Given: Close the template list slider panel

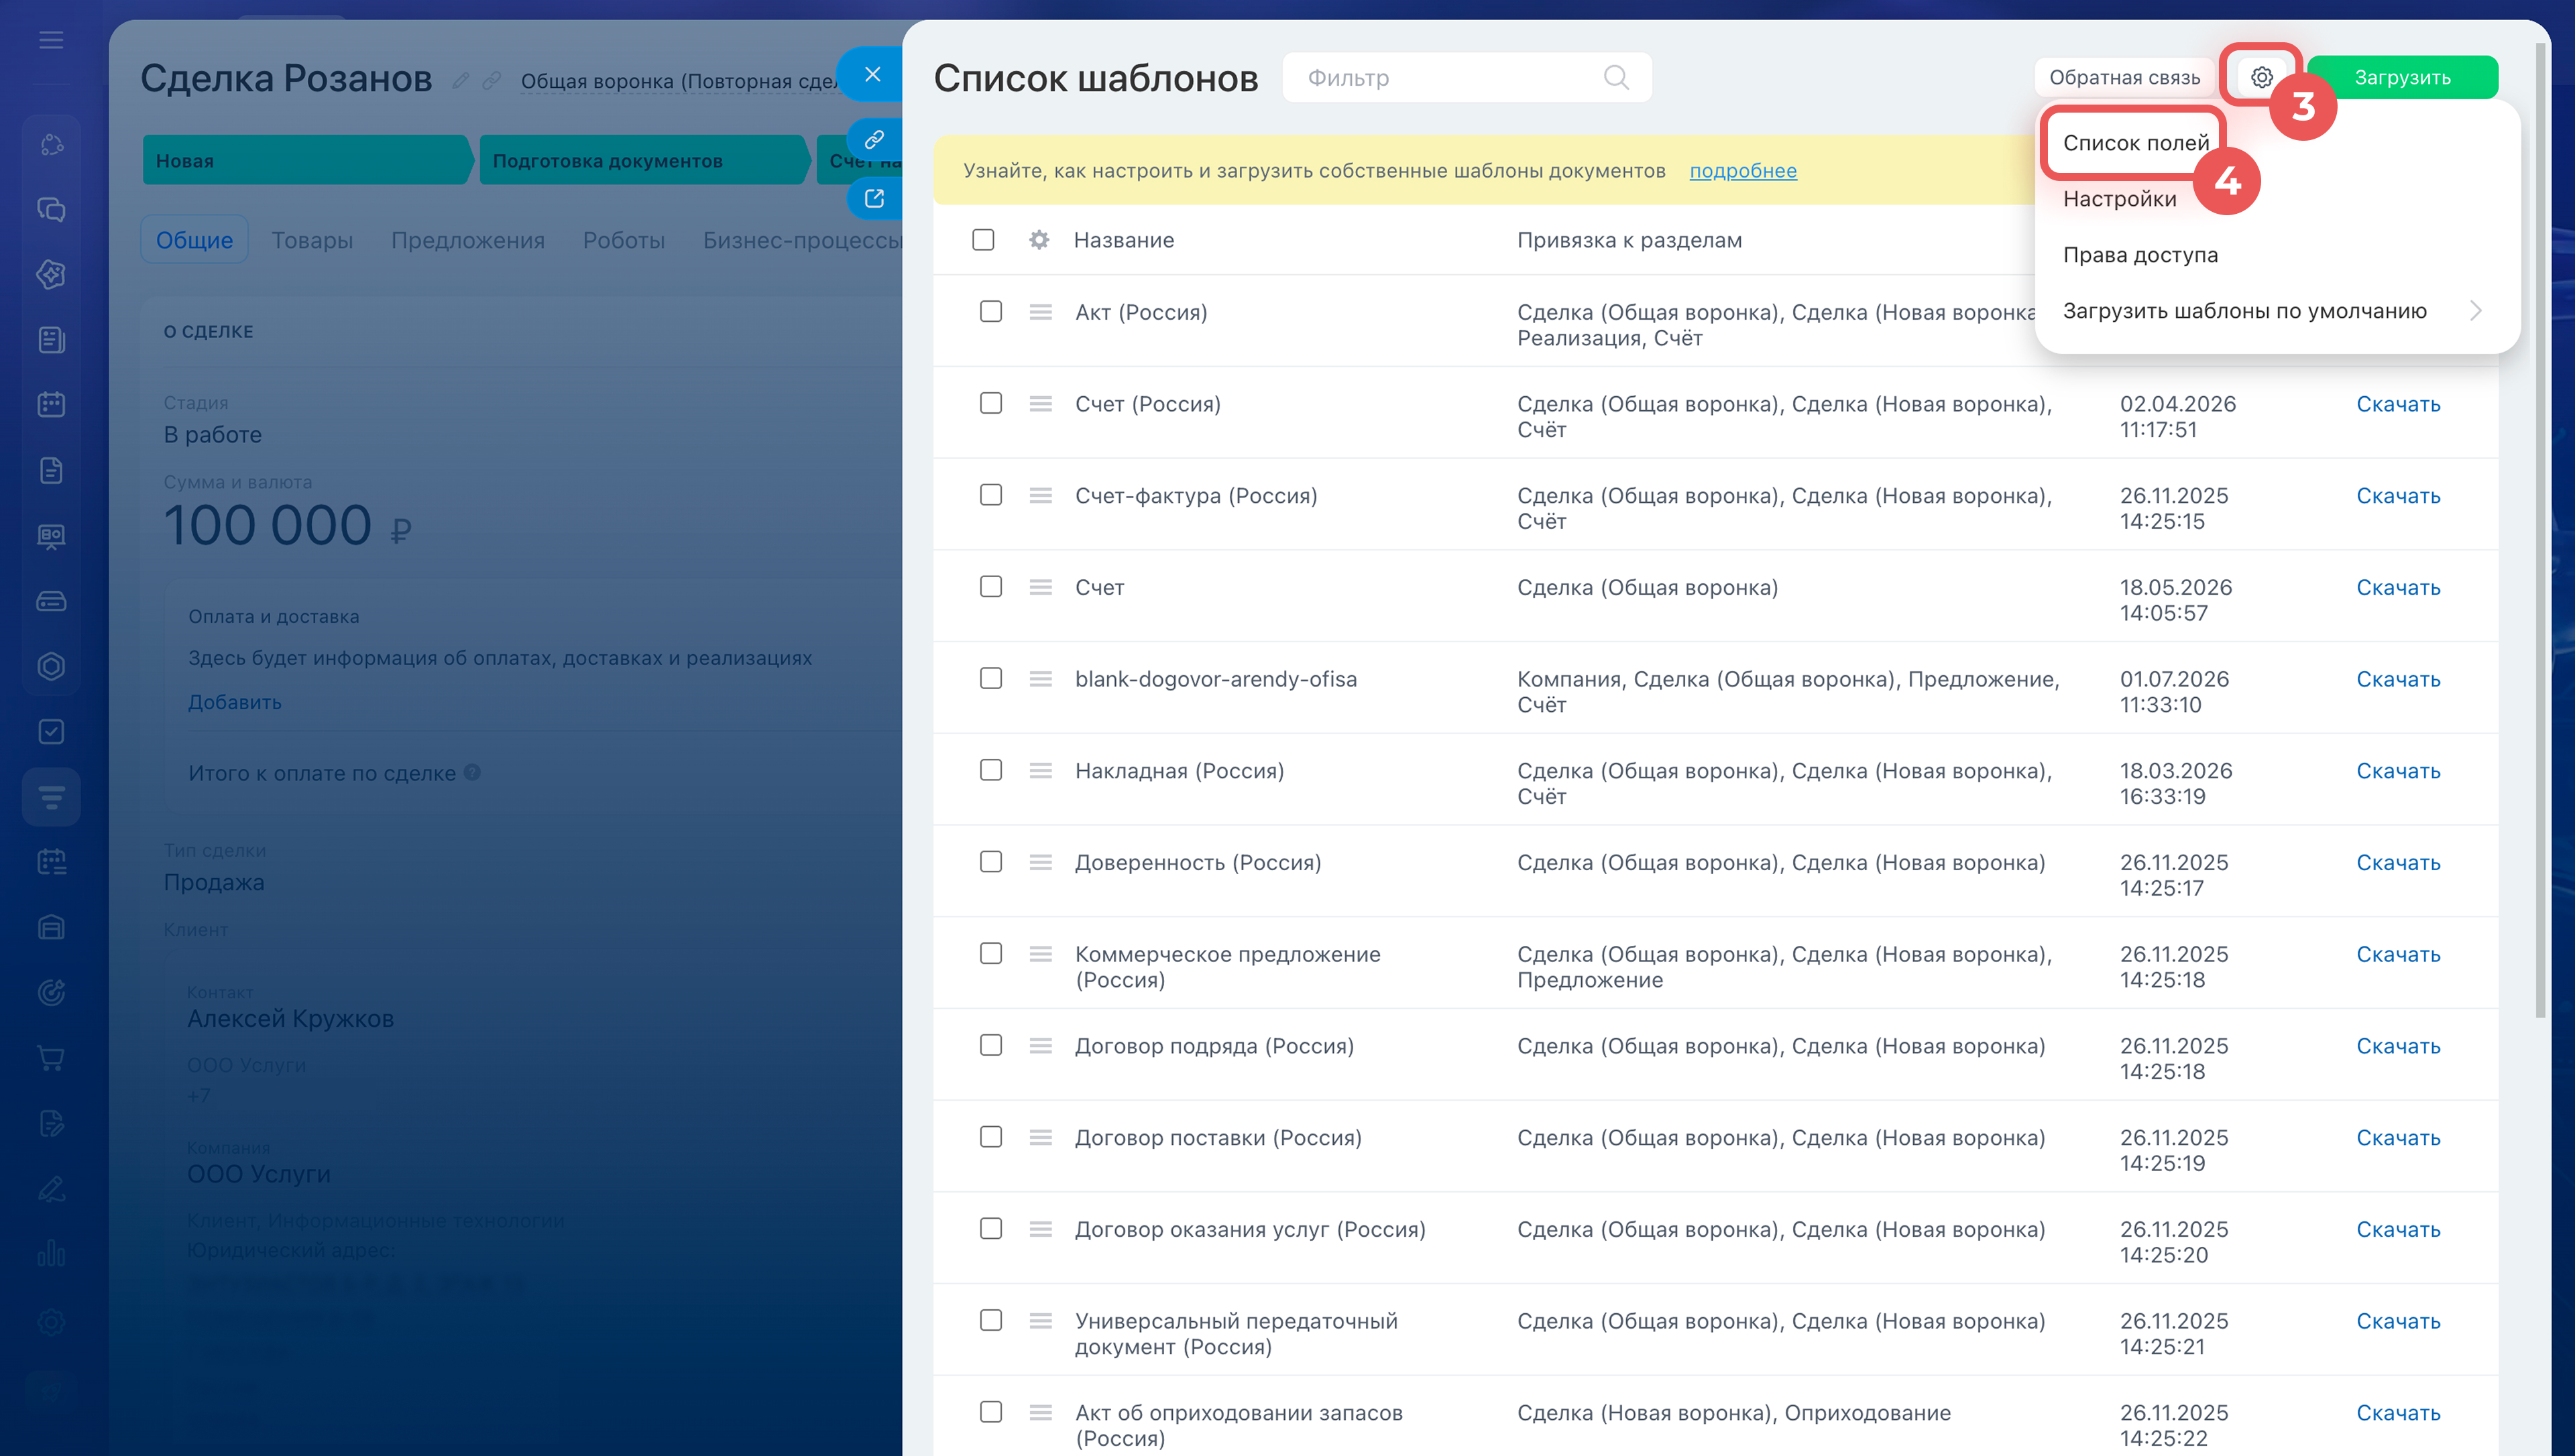Looking at the screenshot, I should pos(872,74).
